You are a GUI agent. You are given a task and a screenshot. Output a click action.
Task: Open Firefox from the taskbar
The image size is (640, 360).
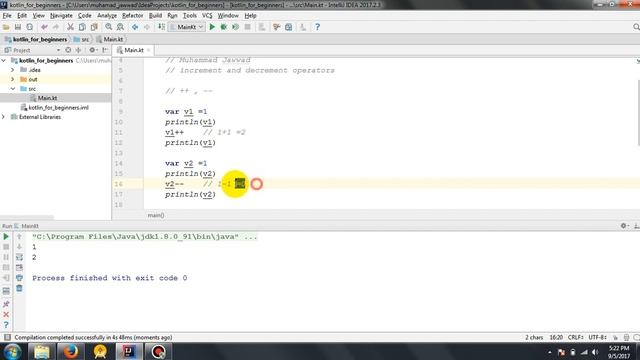point(70,351)
